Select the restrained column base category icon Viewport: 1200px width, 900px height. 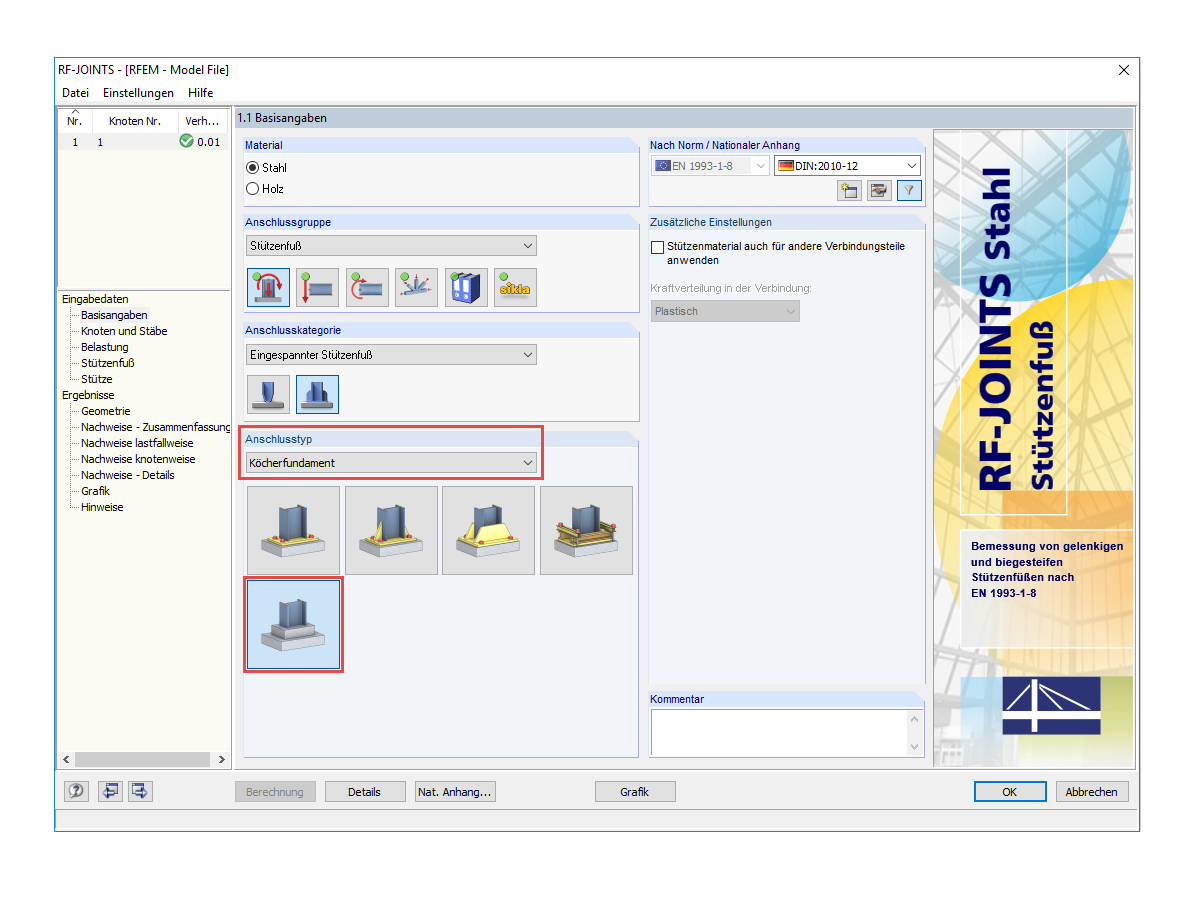click(x=317, y=395)
